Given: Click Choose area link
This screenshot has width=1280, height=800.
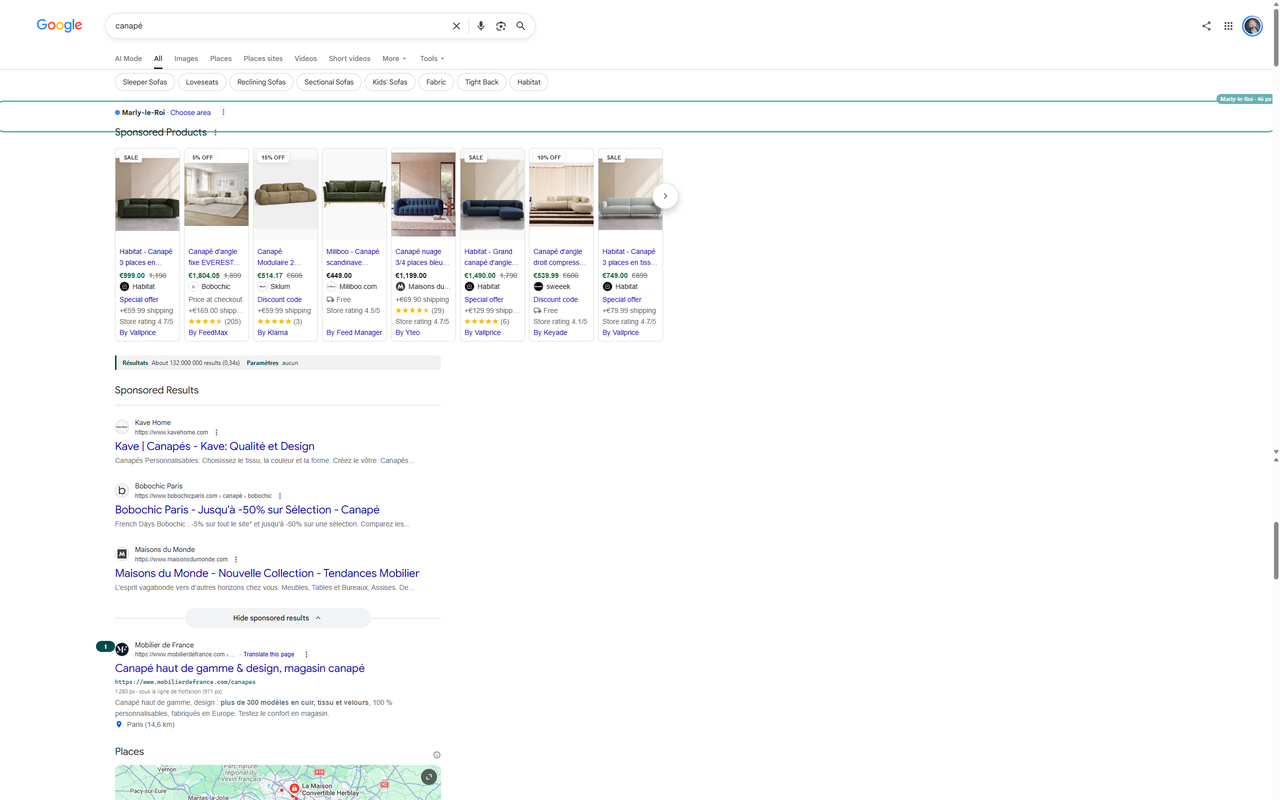Looking at the screenshot, I should 190,113.
